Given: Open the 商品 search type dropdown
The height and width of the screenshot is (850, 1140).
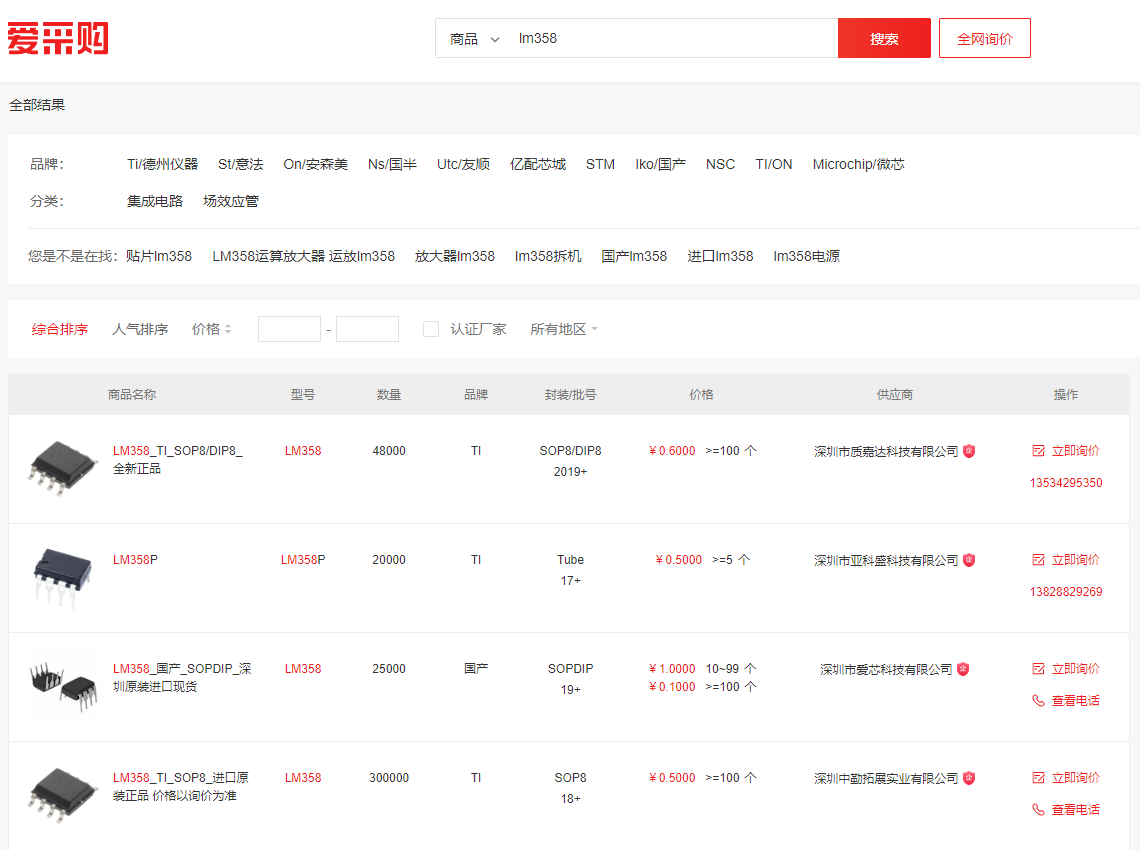Looking at the screenshot, I should [474, 39].
